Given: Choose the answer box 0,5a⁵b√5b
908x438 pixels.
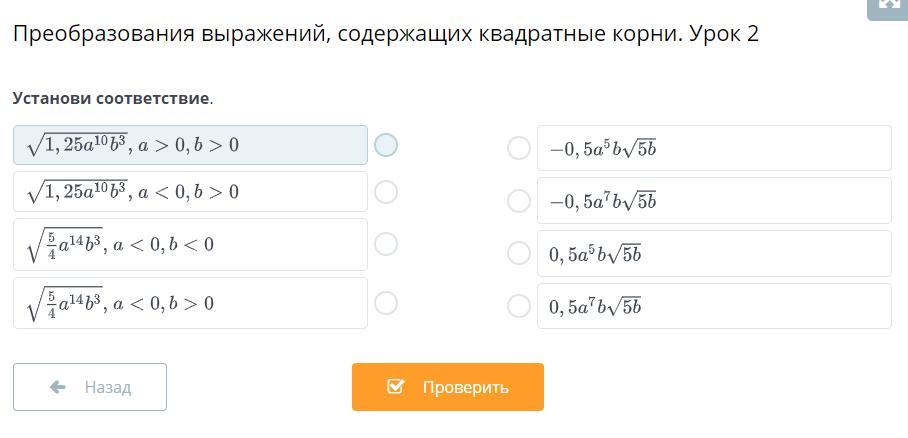Looking at the screenshot, I should (x=715, y=253).
